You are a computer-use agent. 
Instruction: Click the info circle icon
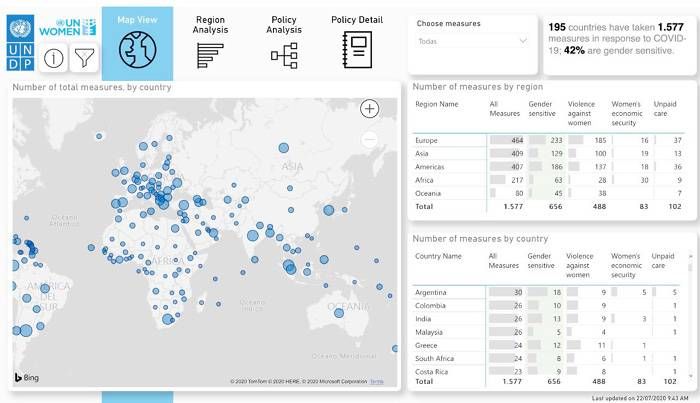(53, 58)
